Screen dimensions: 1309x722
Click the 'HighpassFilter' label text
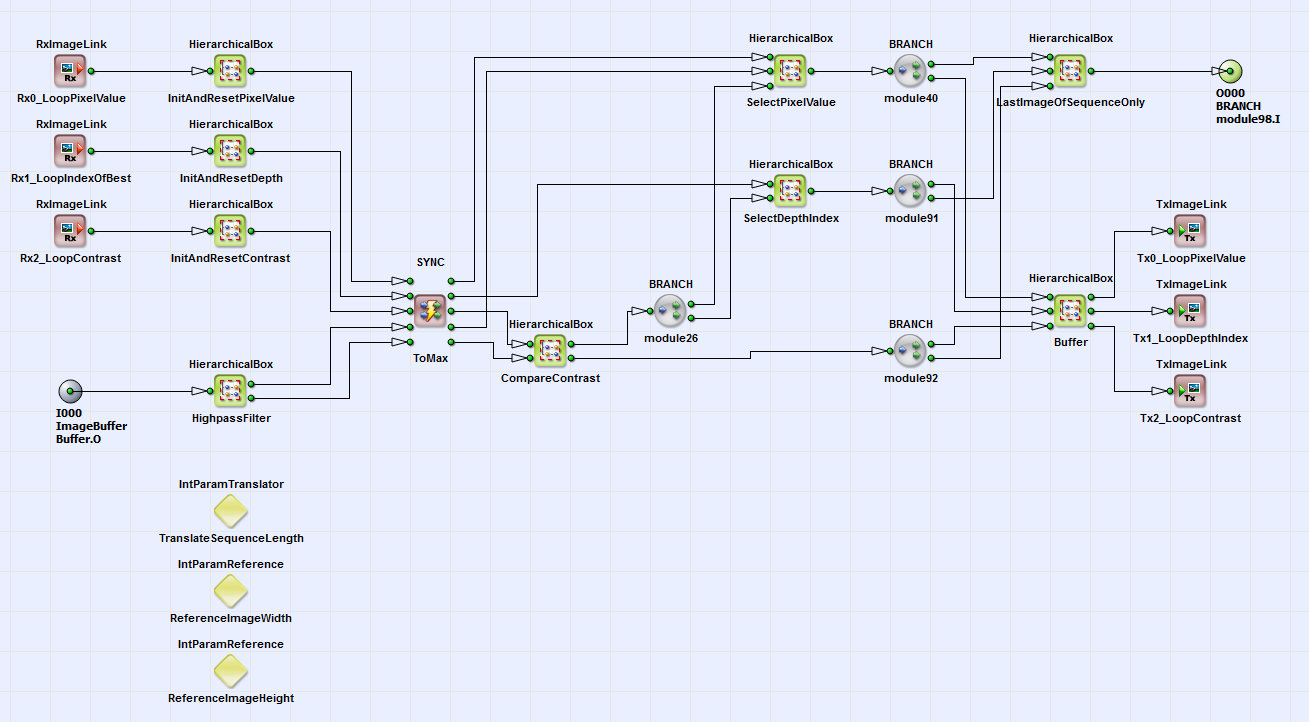pos(231,418)
